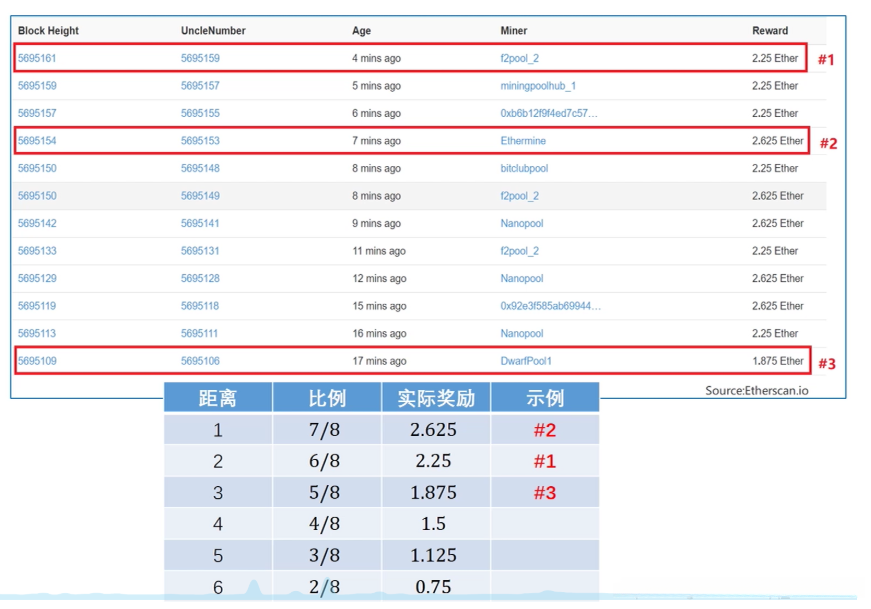Open block height 5695133
This screenshot has height=609, width=871.
coord(37,251)
